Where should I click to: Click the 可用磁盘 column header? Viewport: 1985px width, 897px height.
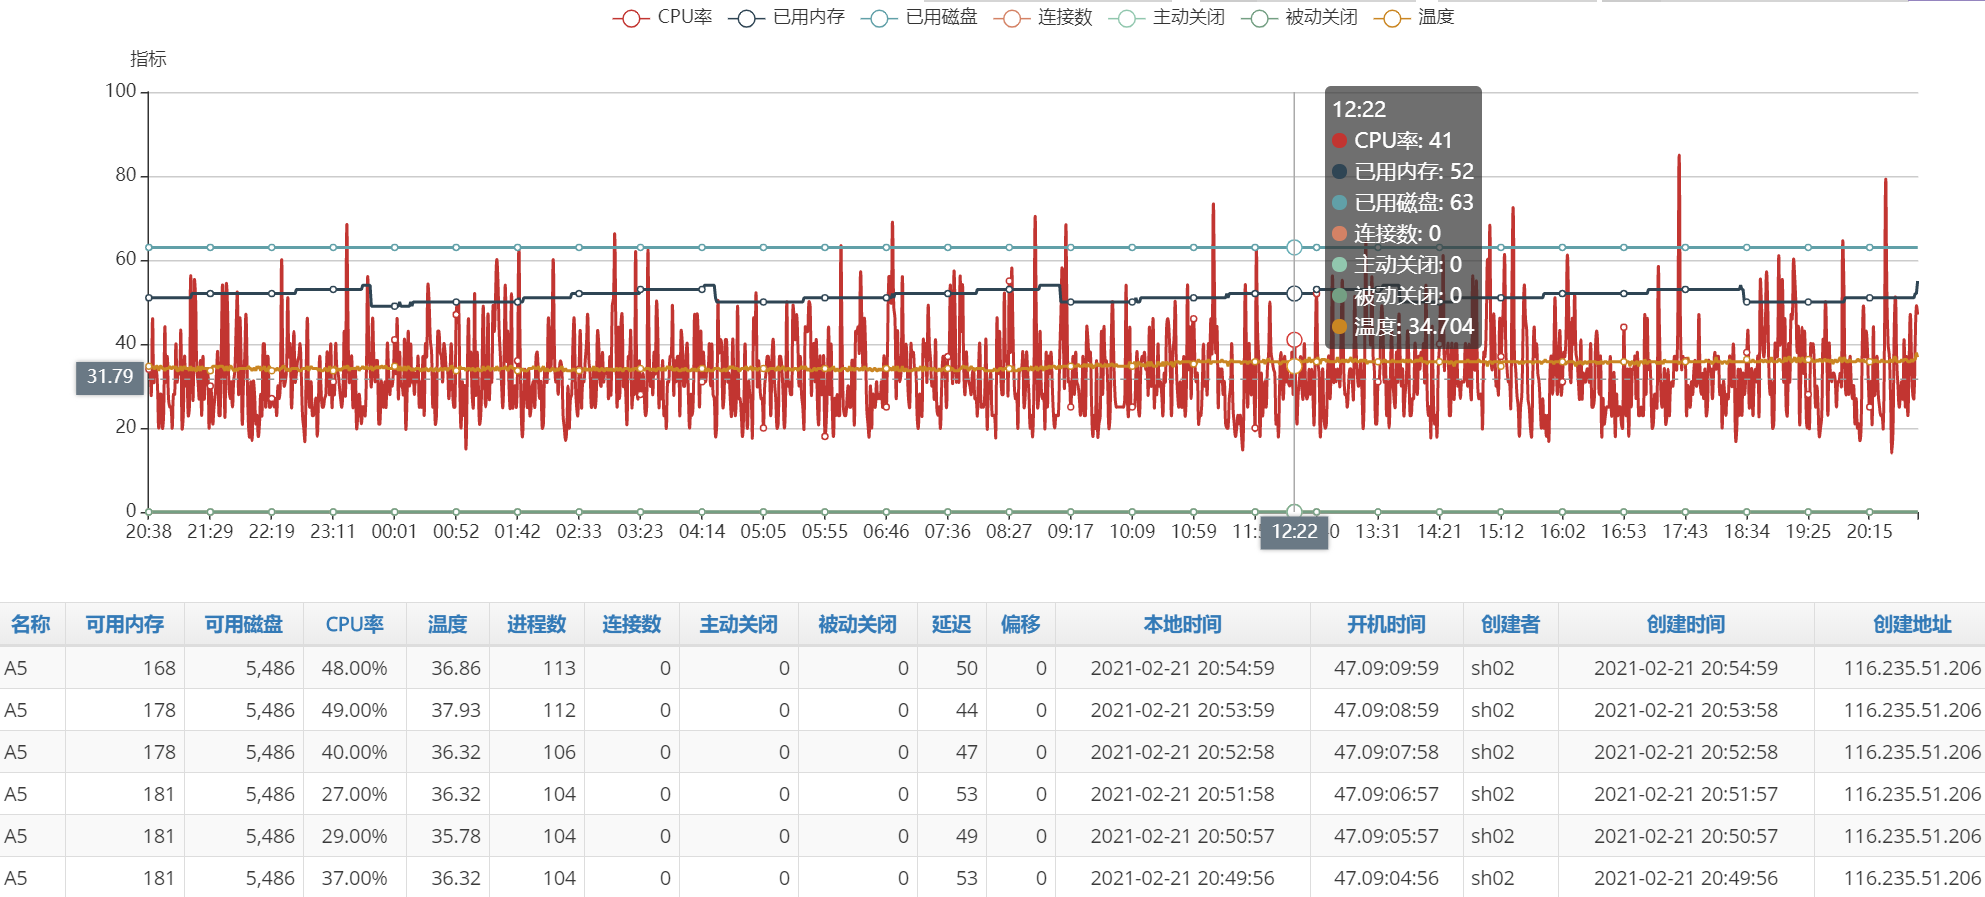243,625
